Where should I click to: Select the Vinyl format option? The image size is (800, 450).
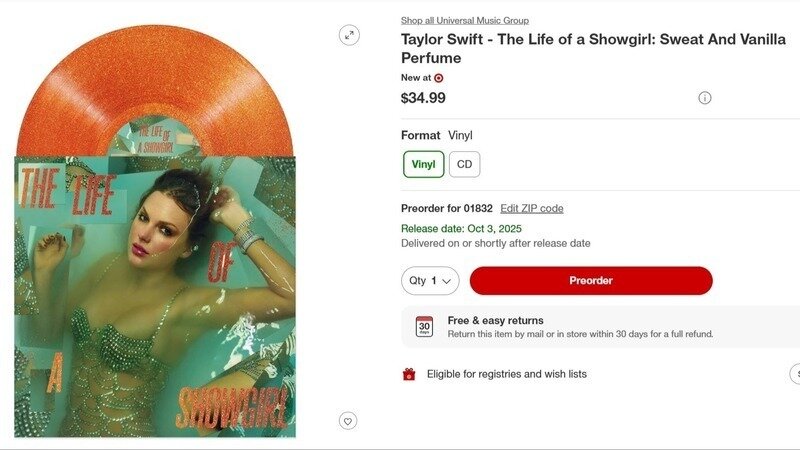[x=424, y=164]
